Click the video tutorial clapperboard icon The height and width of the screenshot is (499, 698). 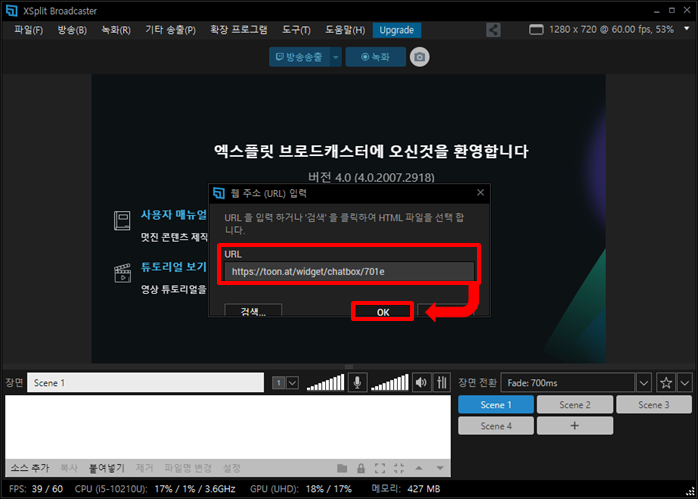[122, 274]
